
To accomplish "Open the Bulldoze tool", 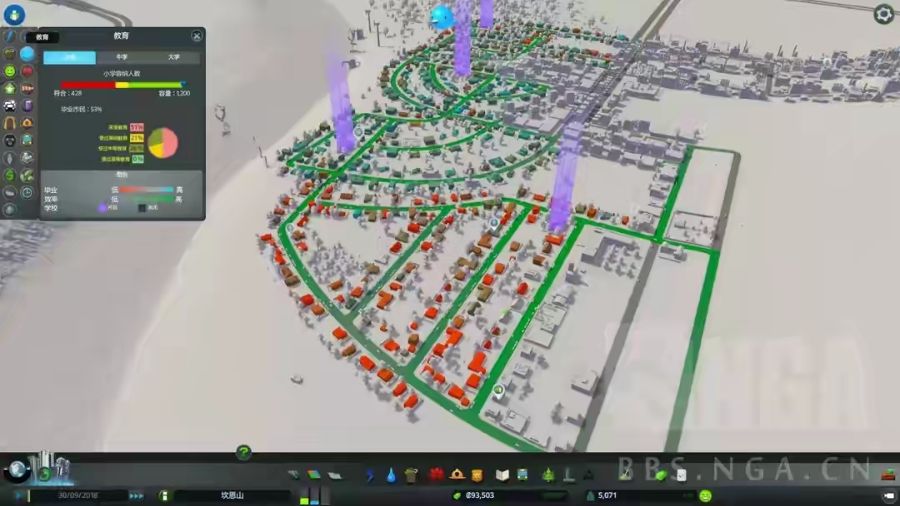I will click(x=887, y=474).
